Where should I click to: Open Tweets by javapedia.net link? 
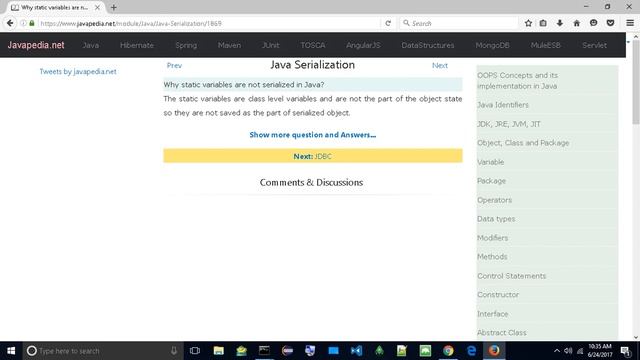tap(78, 71)
